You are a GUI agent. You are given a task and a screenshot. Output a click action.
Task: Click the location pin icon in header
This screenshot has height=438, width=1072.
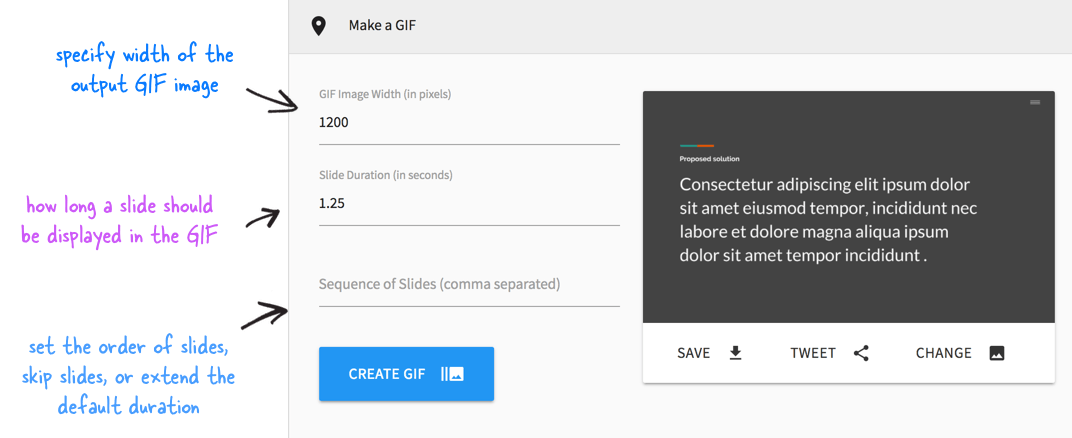tap(318, 26)
